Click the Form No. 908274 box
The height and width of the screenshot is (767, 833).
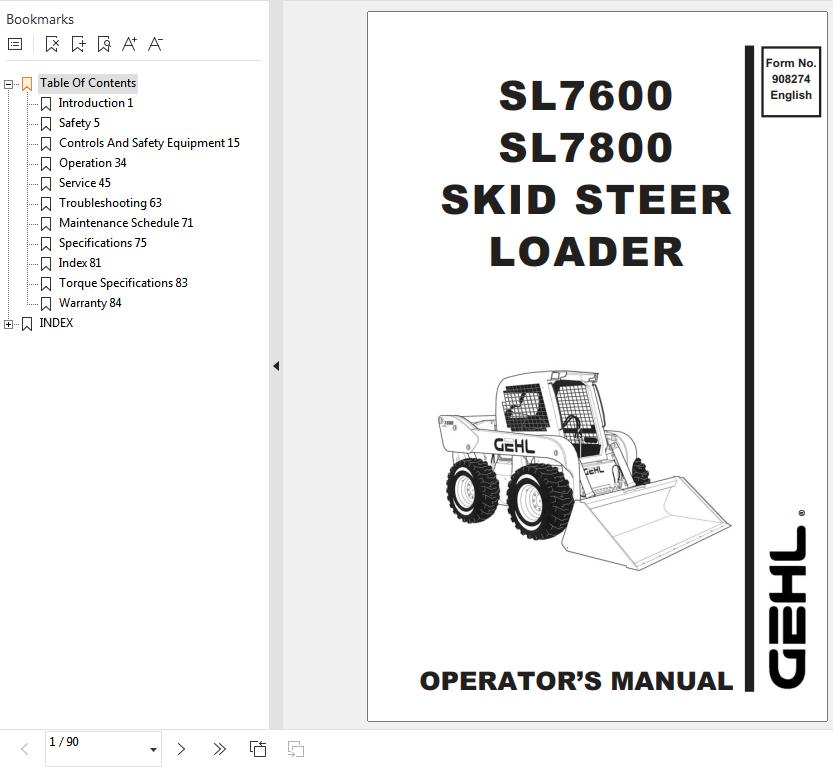pyautogui.click(x=791, y=81)
